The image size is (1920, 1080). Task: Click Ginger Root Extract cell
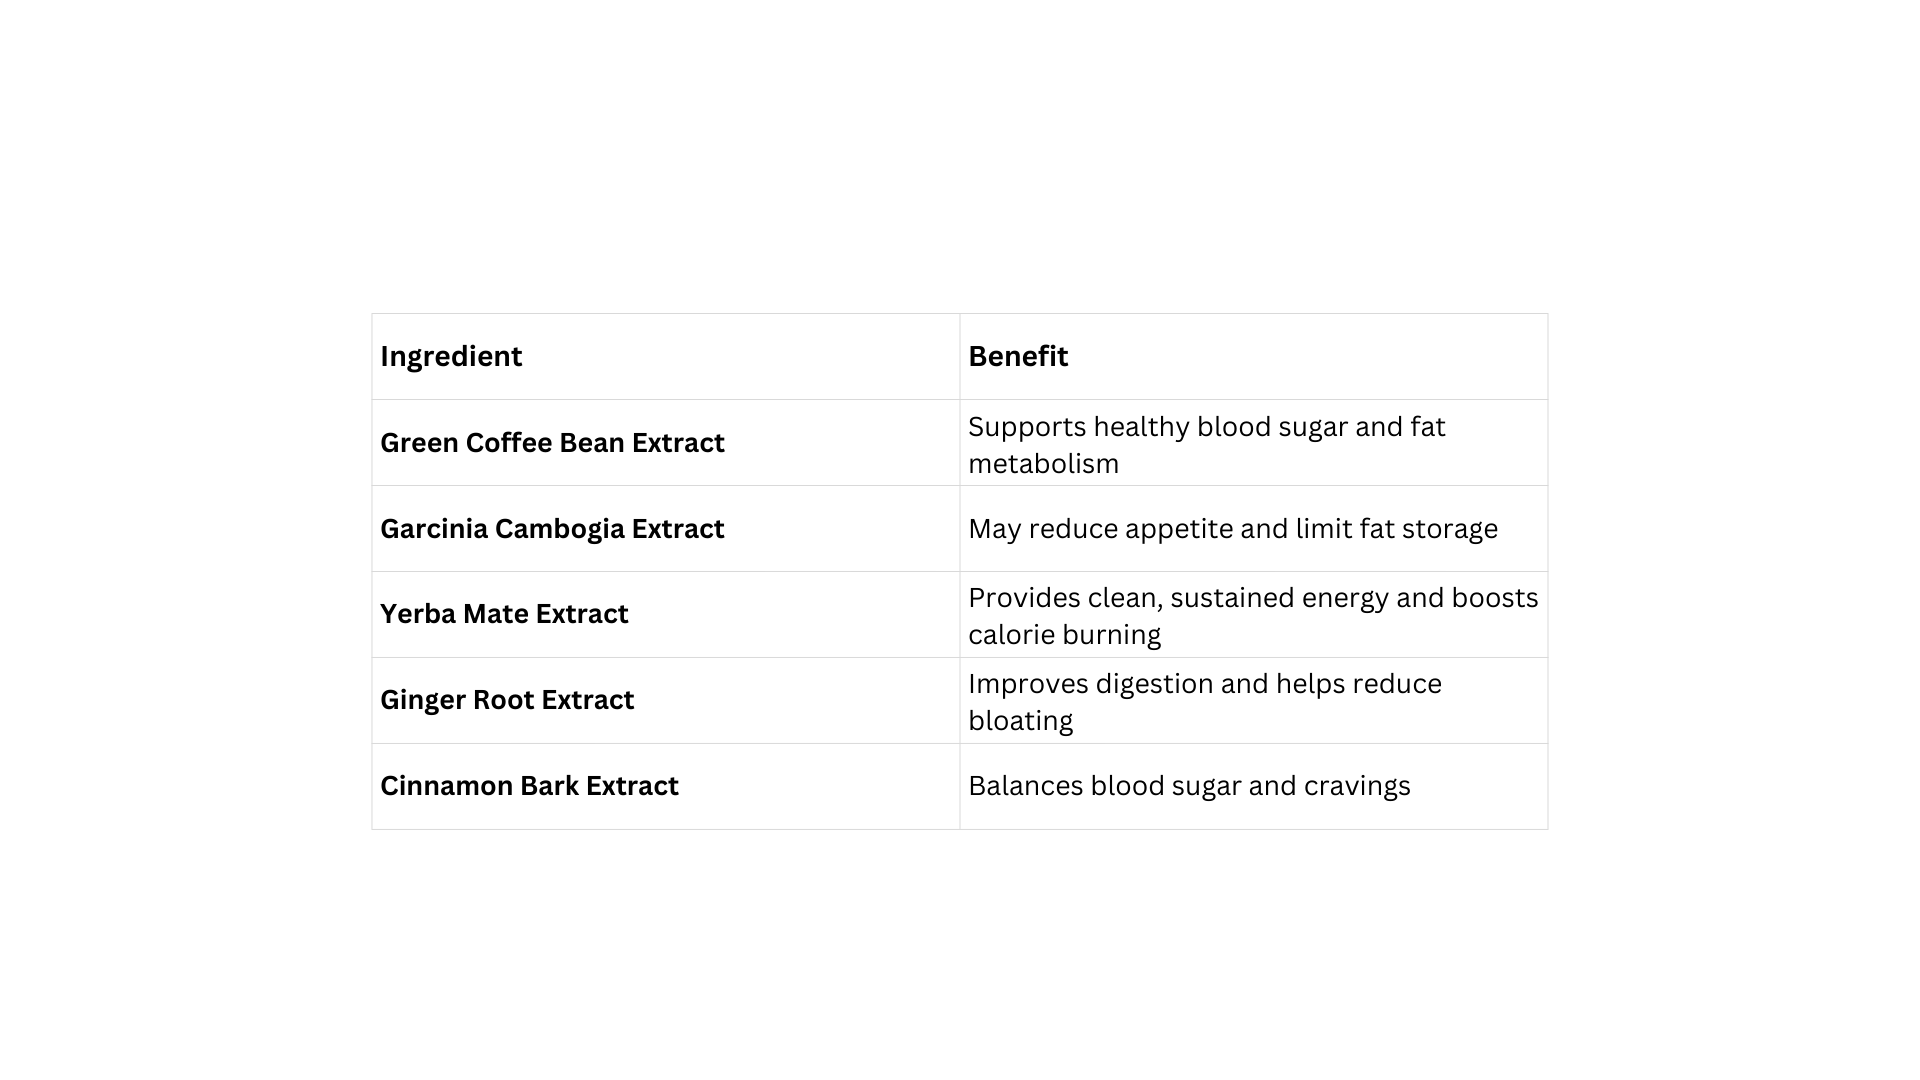pyautogui.click(x=666, y=700)
